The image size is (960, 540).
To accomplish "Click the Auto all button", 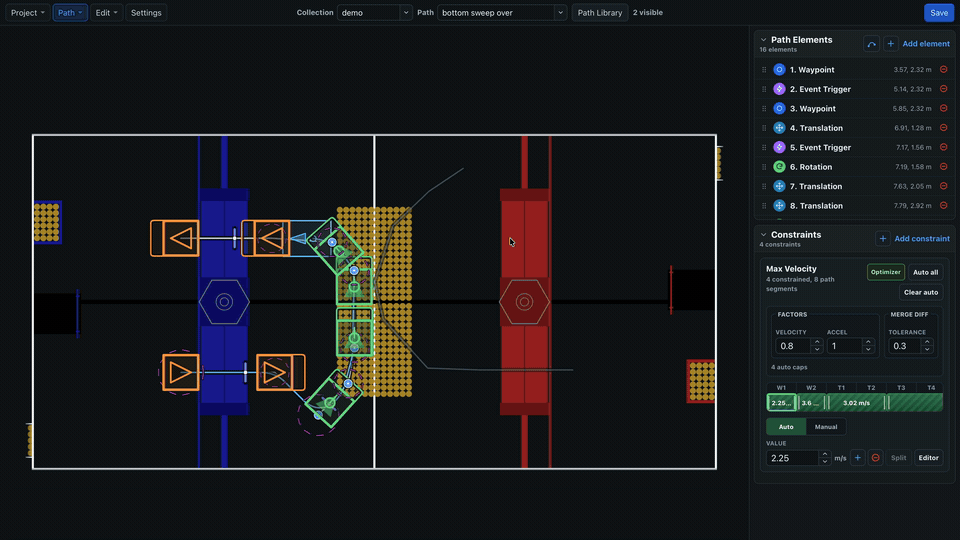I will (x=925, y=272).
